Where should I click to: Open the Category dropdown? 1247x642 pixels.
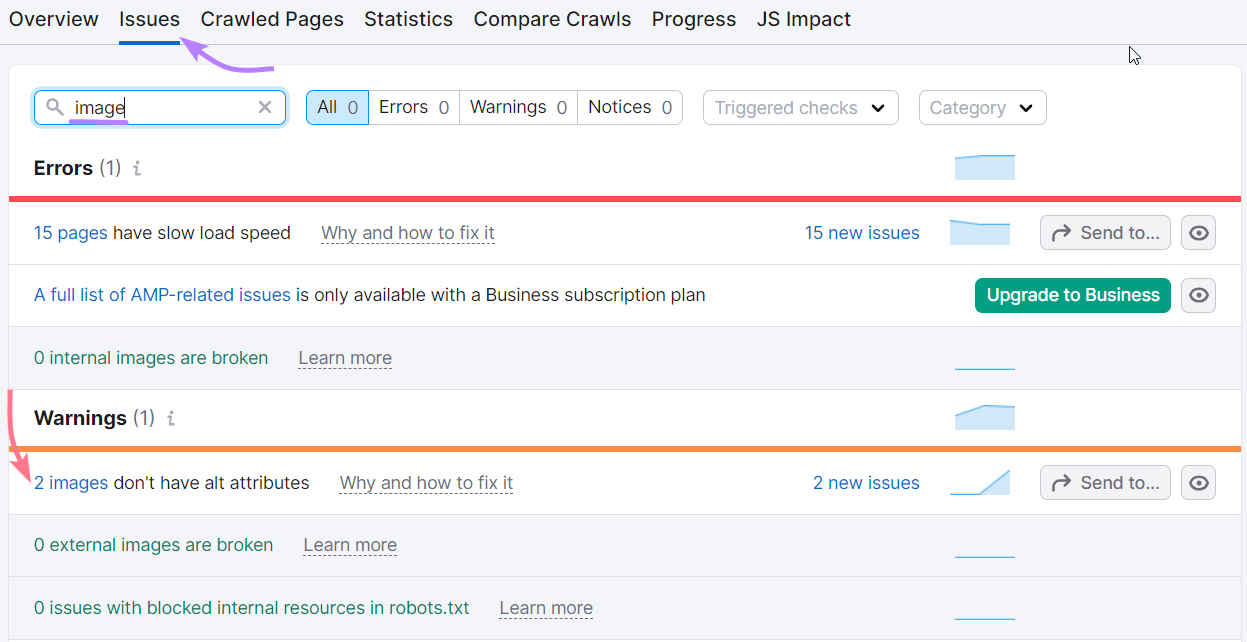coord(982,107)
